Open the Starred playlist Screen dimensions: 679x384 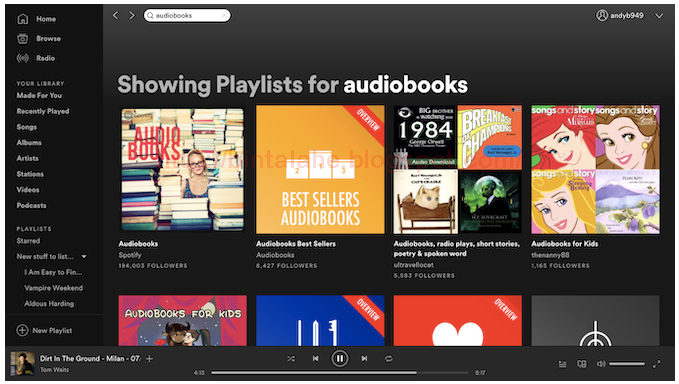click(x=28, y=241)
